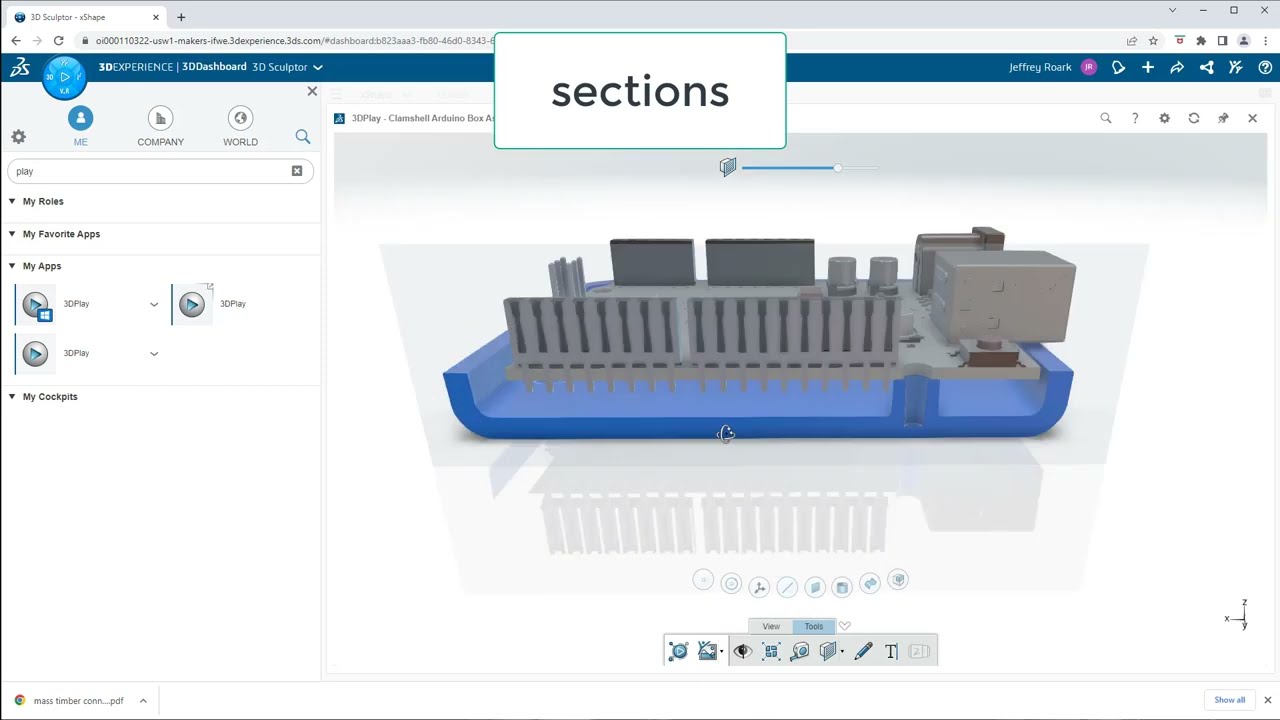Collapse the My Apps section
The height and width of the screenshot is (720, 1280).
[x=12, y=266]
